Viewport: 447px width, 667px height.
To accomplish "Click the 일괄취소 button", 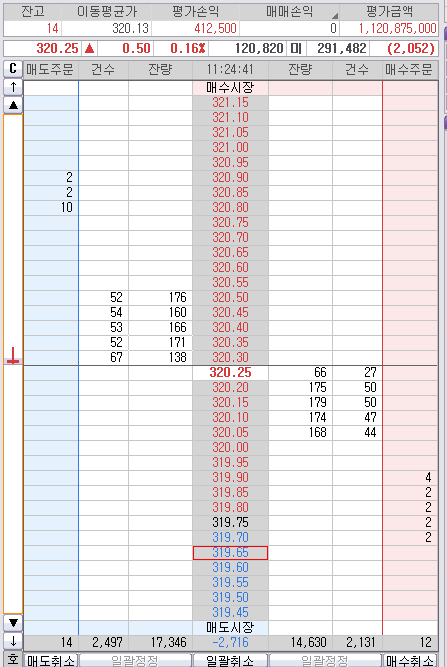I will [x=230, y=660].
